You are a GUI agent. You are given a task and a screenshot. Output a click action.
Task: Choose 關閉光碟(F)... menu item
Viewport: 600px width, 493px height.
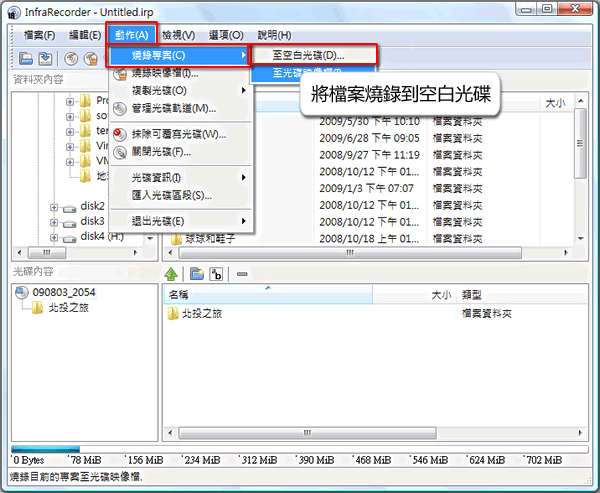pyautogui.click(x=181, y=152)
